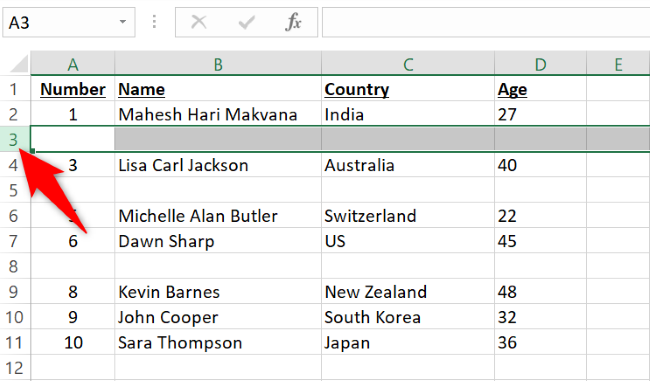Image resolution: width=650 pixels, height=381 pixels.
Task: Click the Country header cell
Action: pos(408,89)
